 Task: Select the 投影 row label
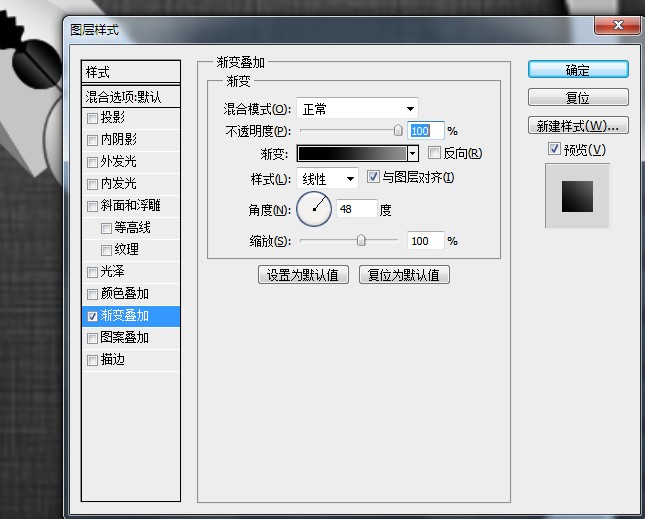tap(113, 117)
